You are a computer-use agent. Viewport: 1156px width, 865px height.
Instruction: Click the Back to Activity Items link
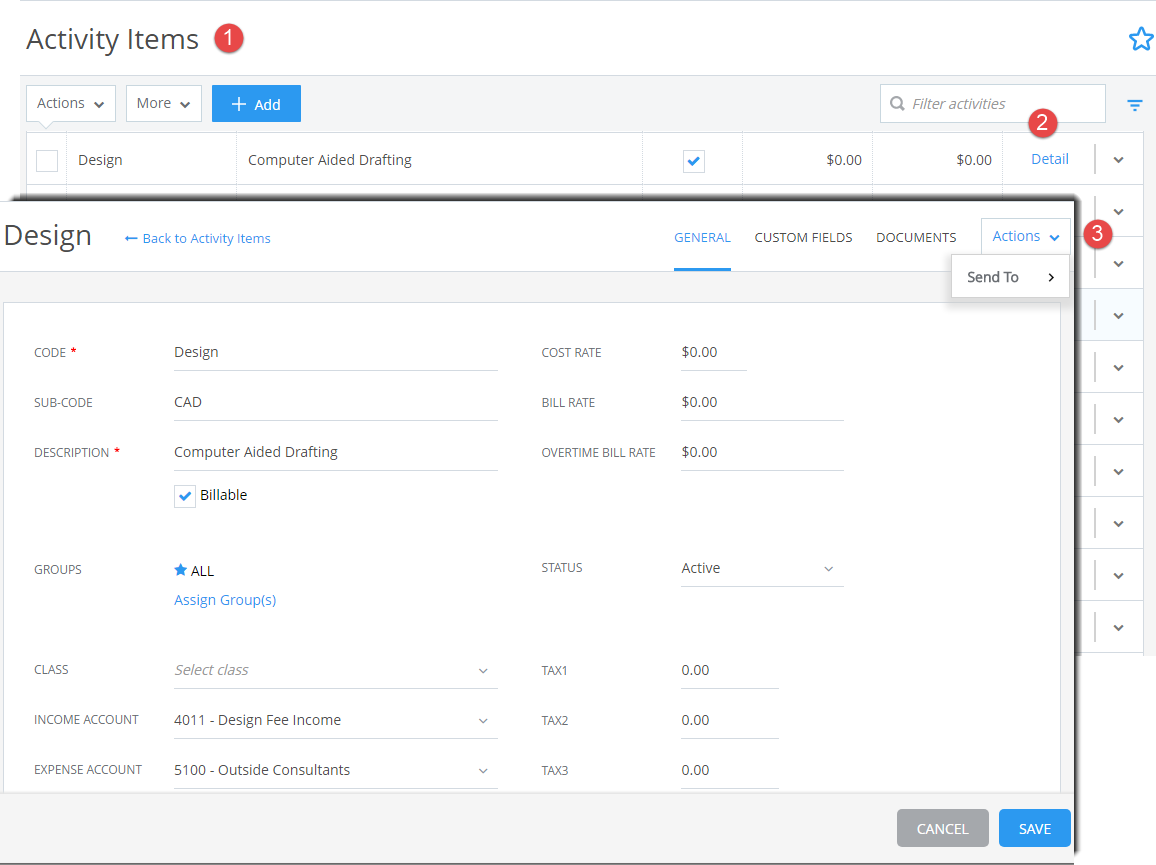tap(197, 238)
